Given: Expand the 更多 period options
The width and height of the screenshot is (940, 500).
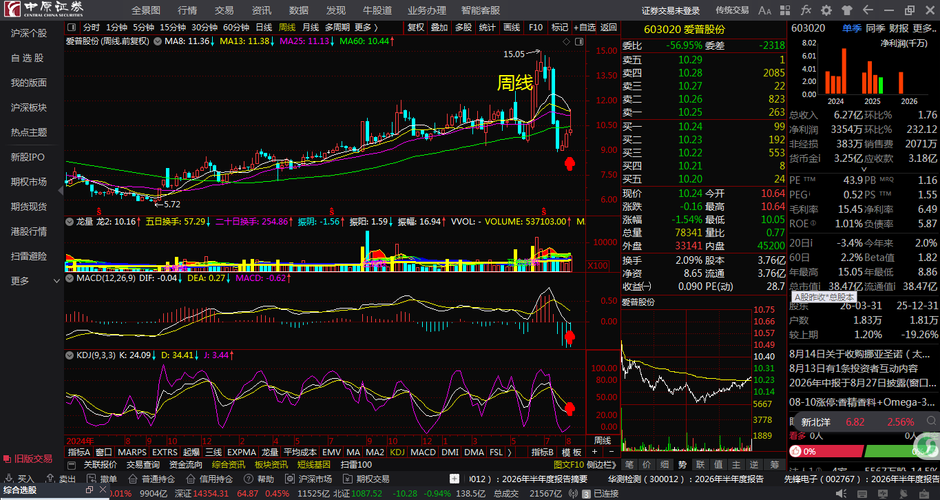Looking at the screenshot, I should [x=366, y=28].
